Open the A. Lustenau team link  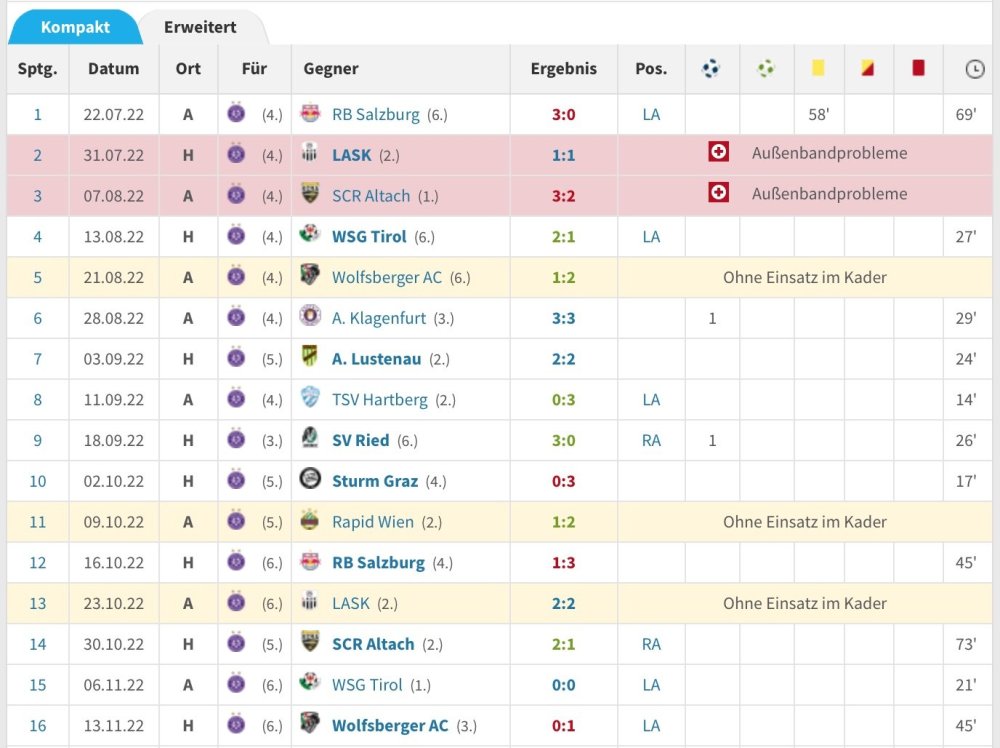[376, 358]
